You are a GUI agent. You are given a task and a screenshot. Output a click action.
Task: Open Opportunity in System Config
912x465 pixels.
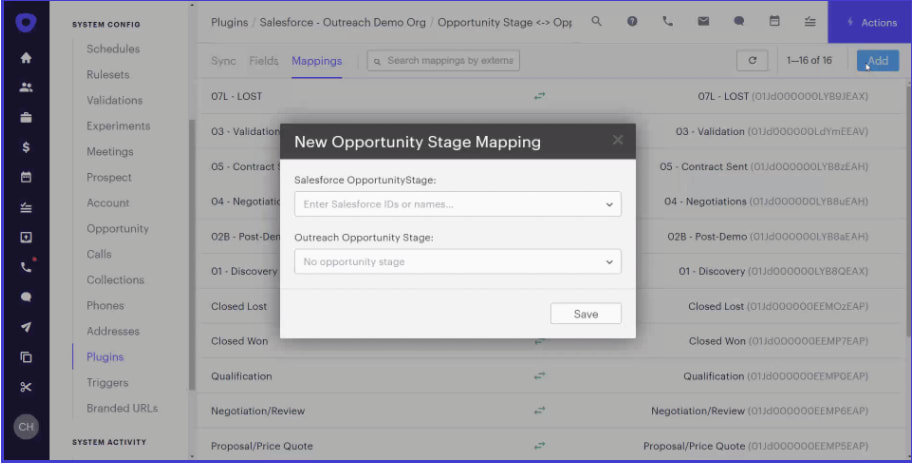click(117, 228)
